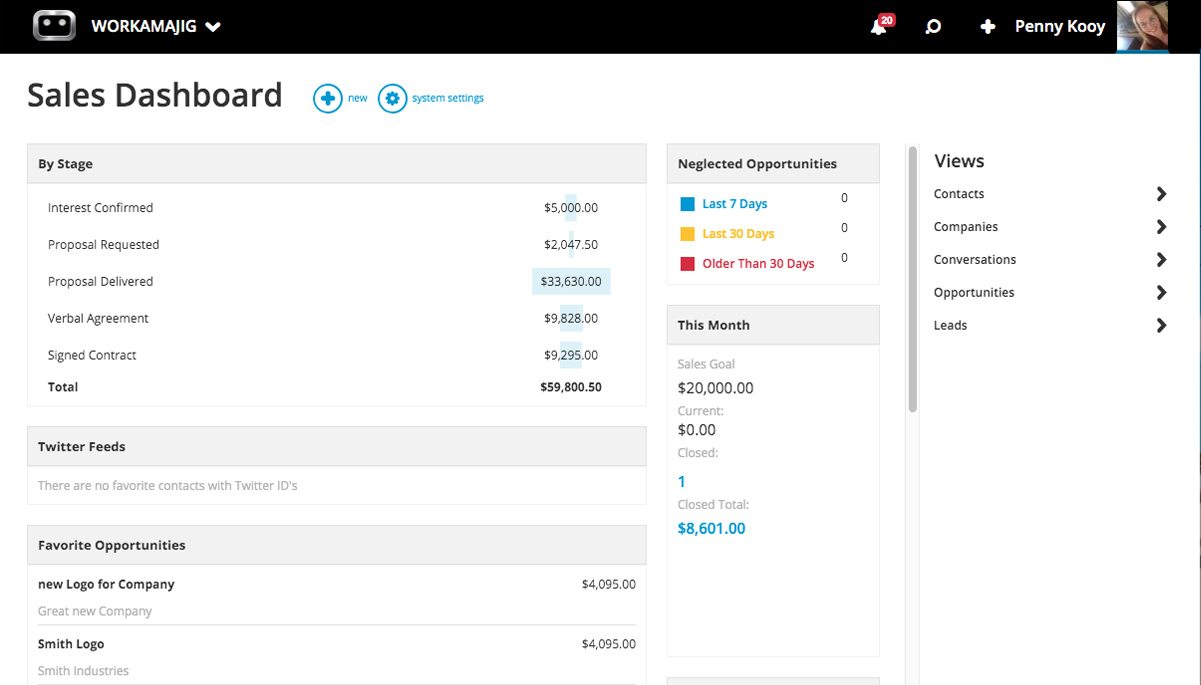
Task: Expand the Contacts view
Action: [x=1161, y=193]
